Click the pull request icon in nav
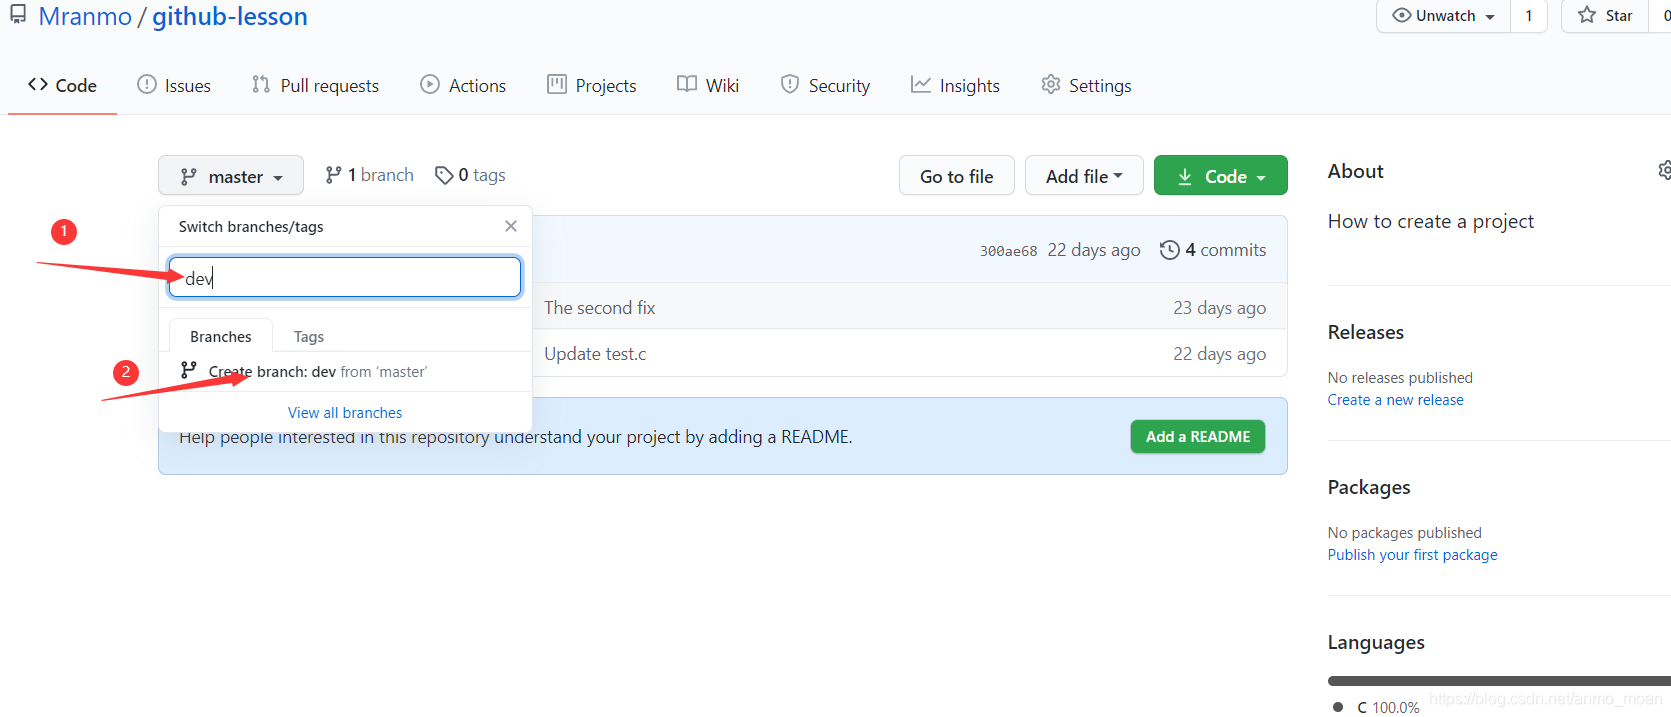1671x717 pixels. pyautogui.click(x=261, y=85)
